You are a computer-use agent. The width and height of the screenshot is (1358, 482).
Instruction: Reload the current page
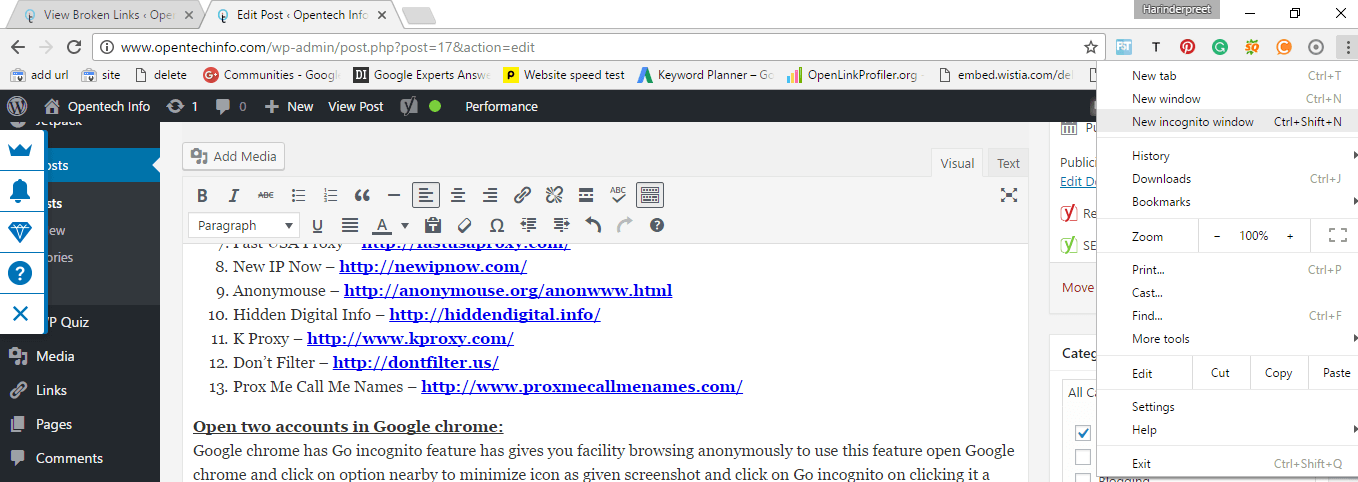click(x=73, y=47)
